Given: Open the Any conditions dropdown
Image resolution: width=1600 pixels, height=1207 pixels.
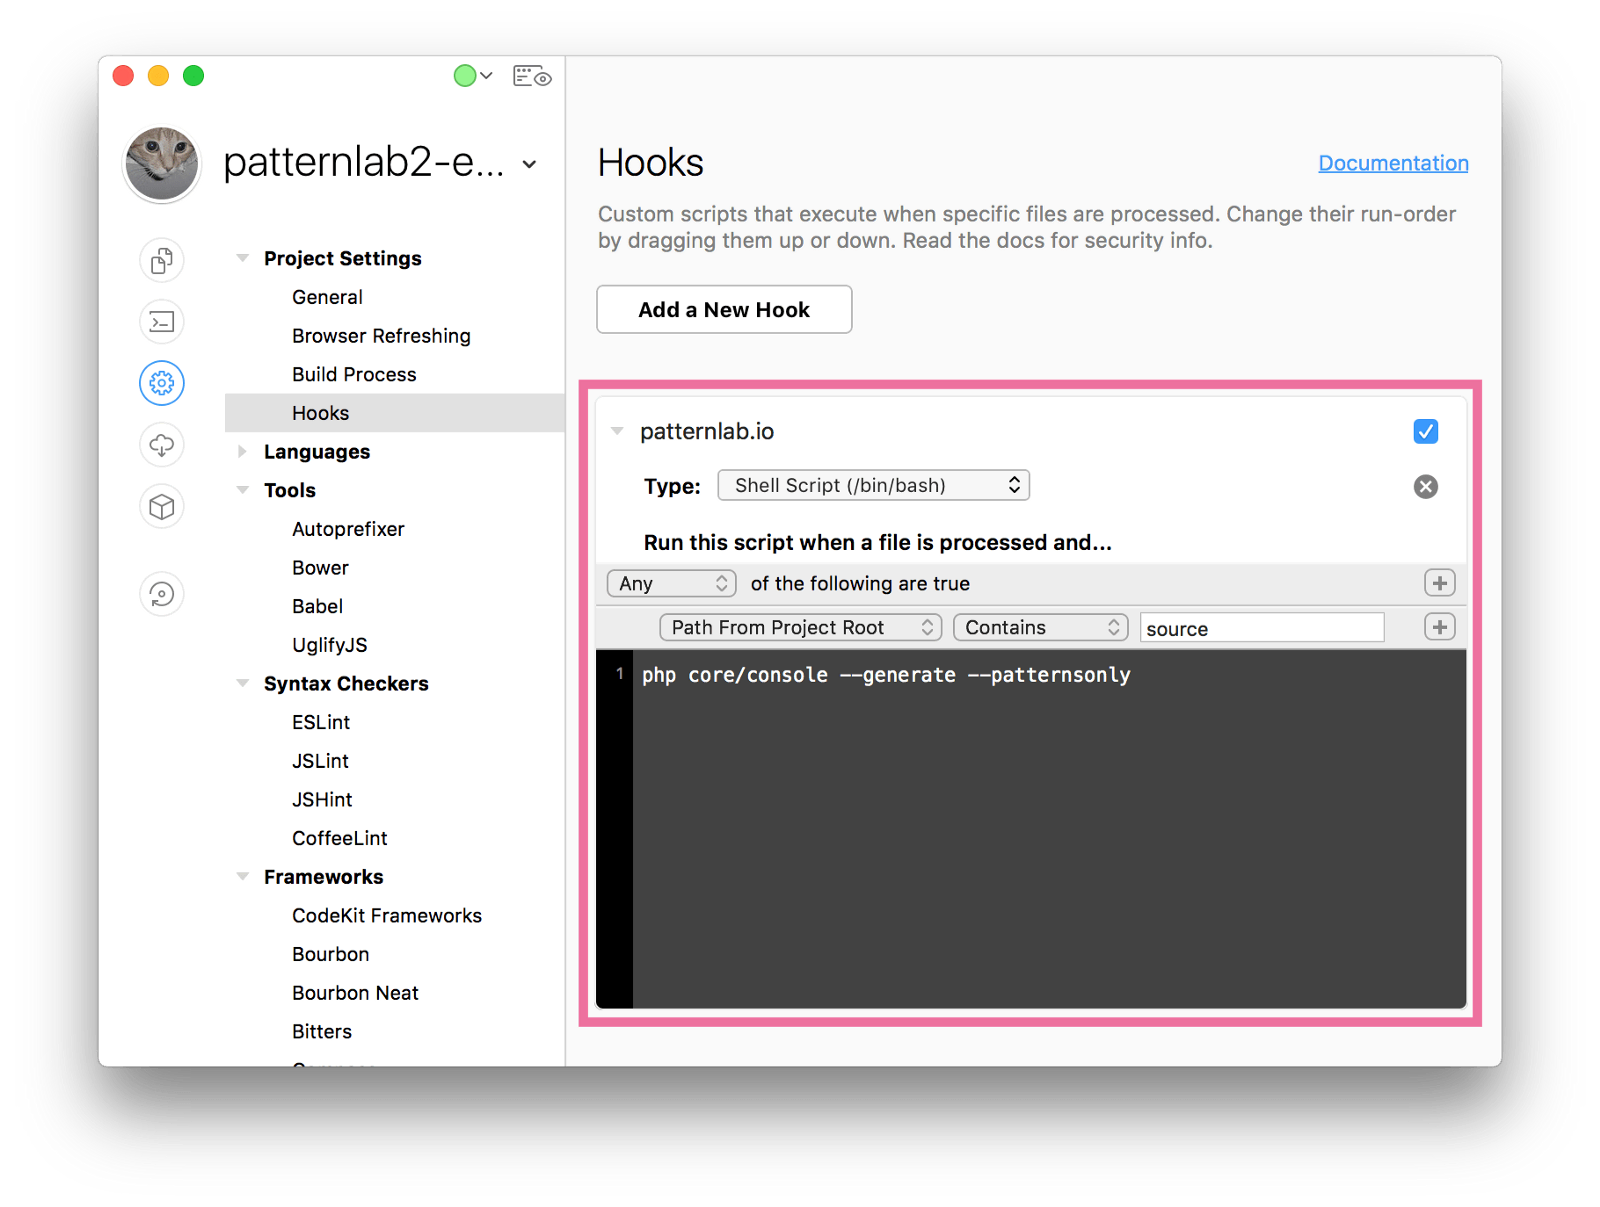Looking at the screenshot, I should pos(670,583).
